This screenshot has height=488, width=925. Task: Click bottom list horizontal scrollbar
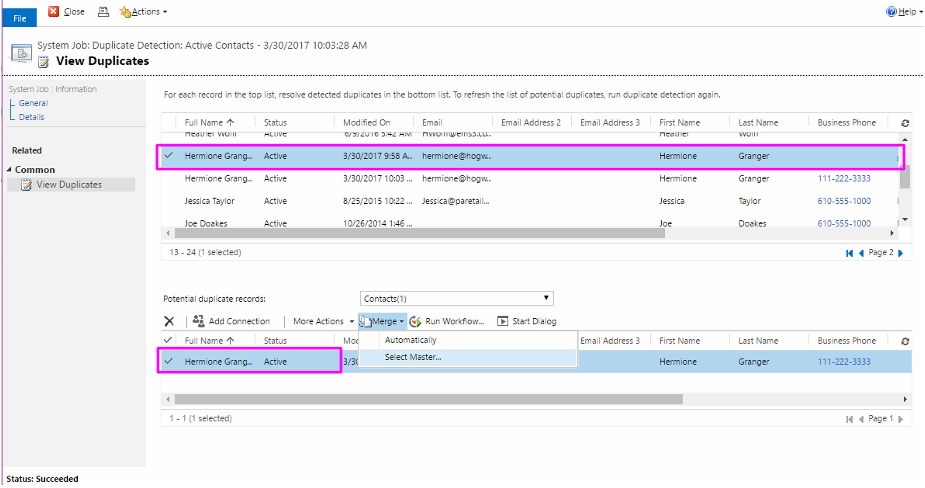428,399
